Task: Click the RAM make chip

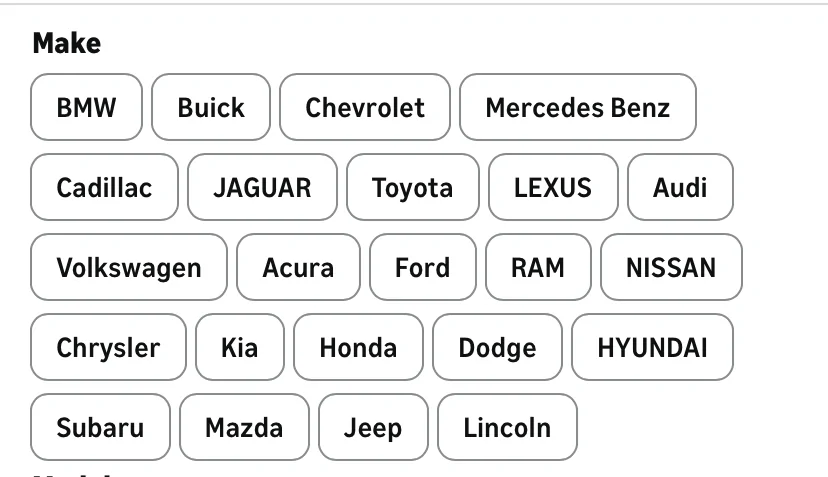Action: click(x=538, y=268)
